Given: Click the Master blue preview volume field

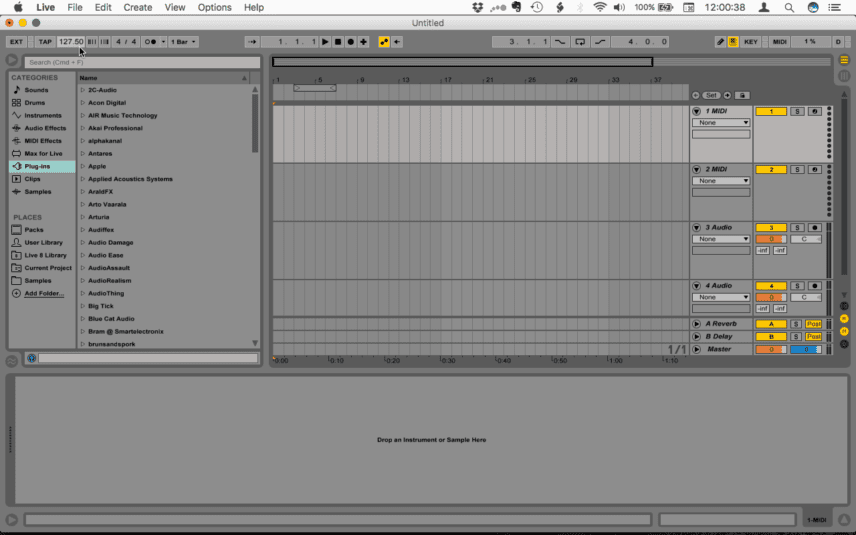Looking at the screenshot, I should [806, 349].
